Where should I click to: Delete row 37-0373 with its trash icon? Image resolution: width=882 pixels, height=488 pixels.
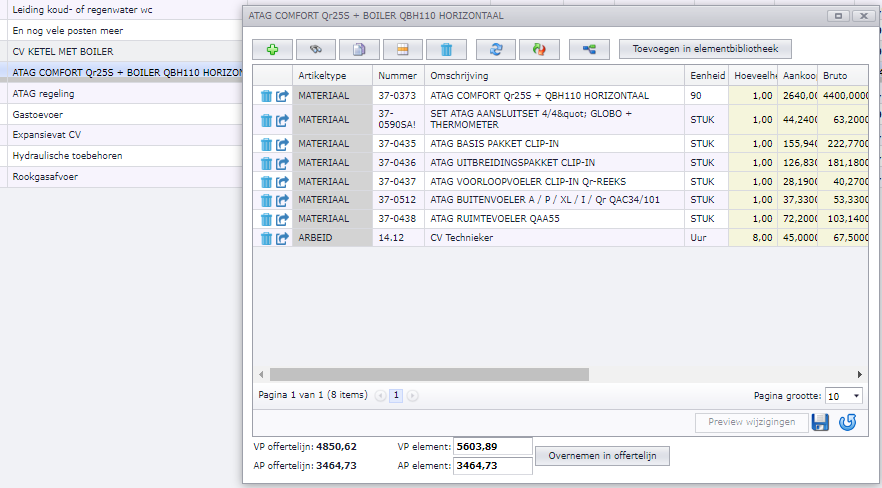pos(267,96)
